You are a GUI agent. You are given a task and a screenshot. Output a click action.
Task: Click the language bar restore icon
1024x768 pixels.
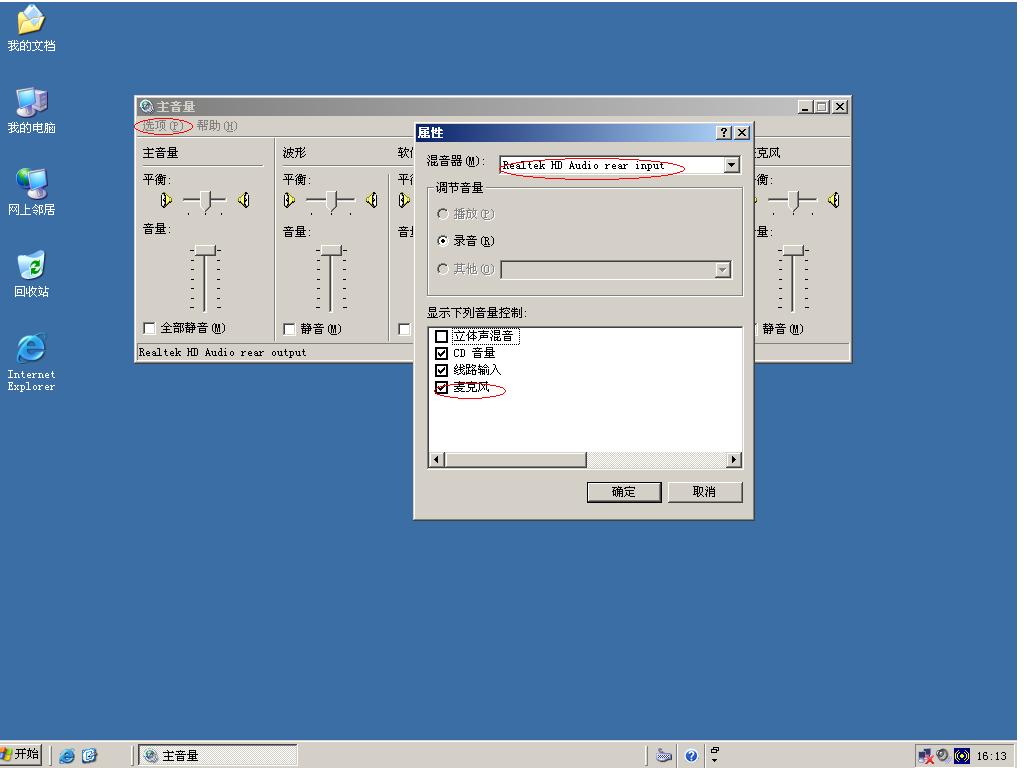click(x=715, y=751)
